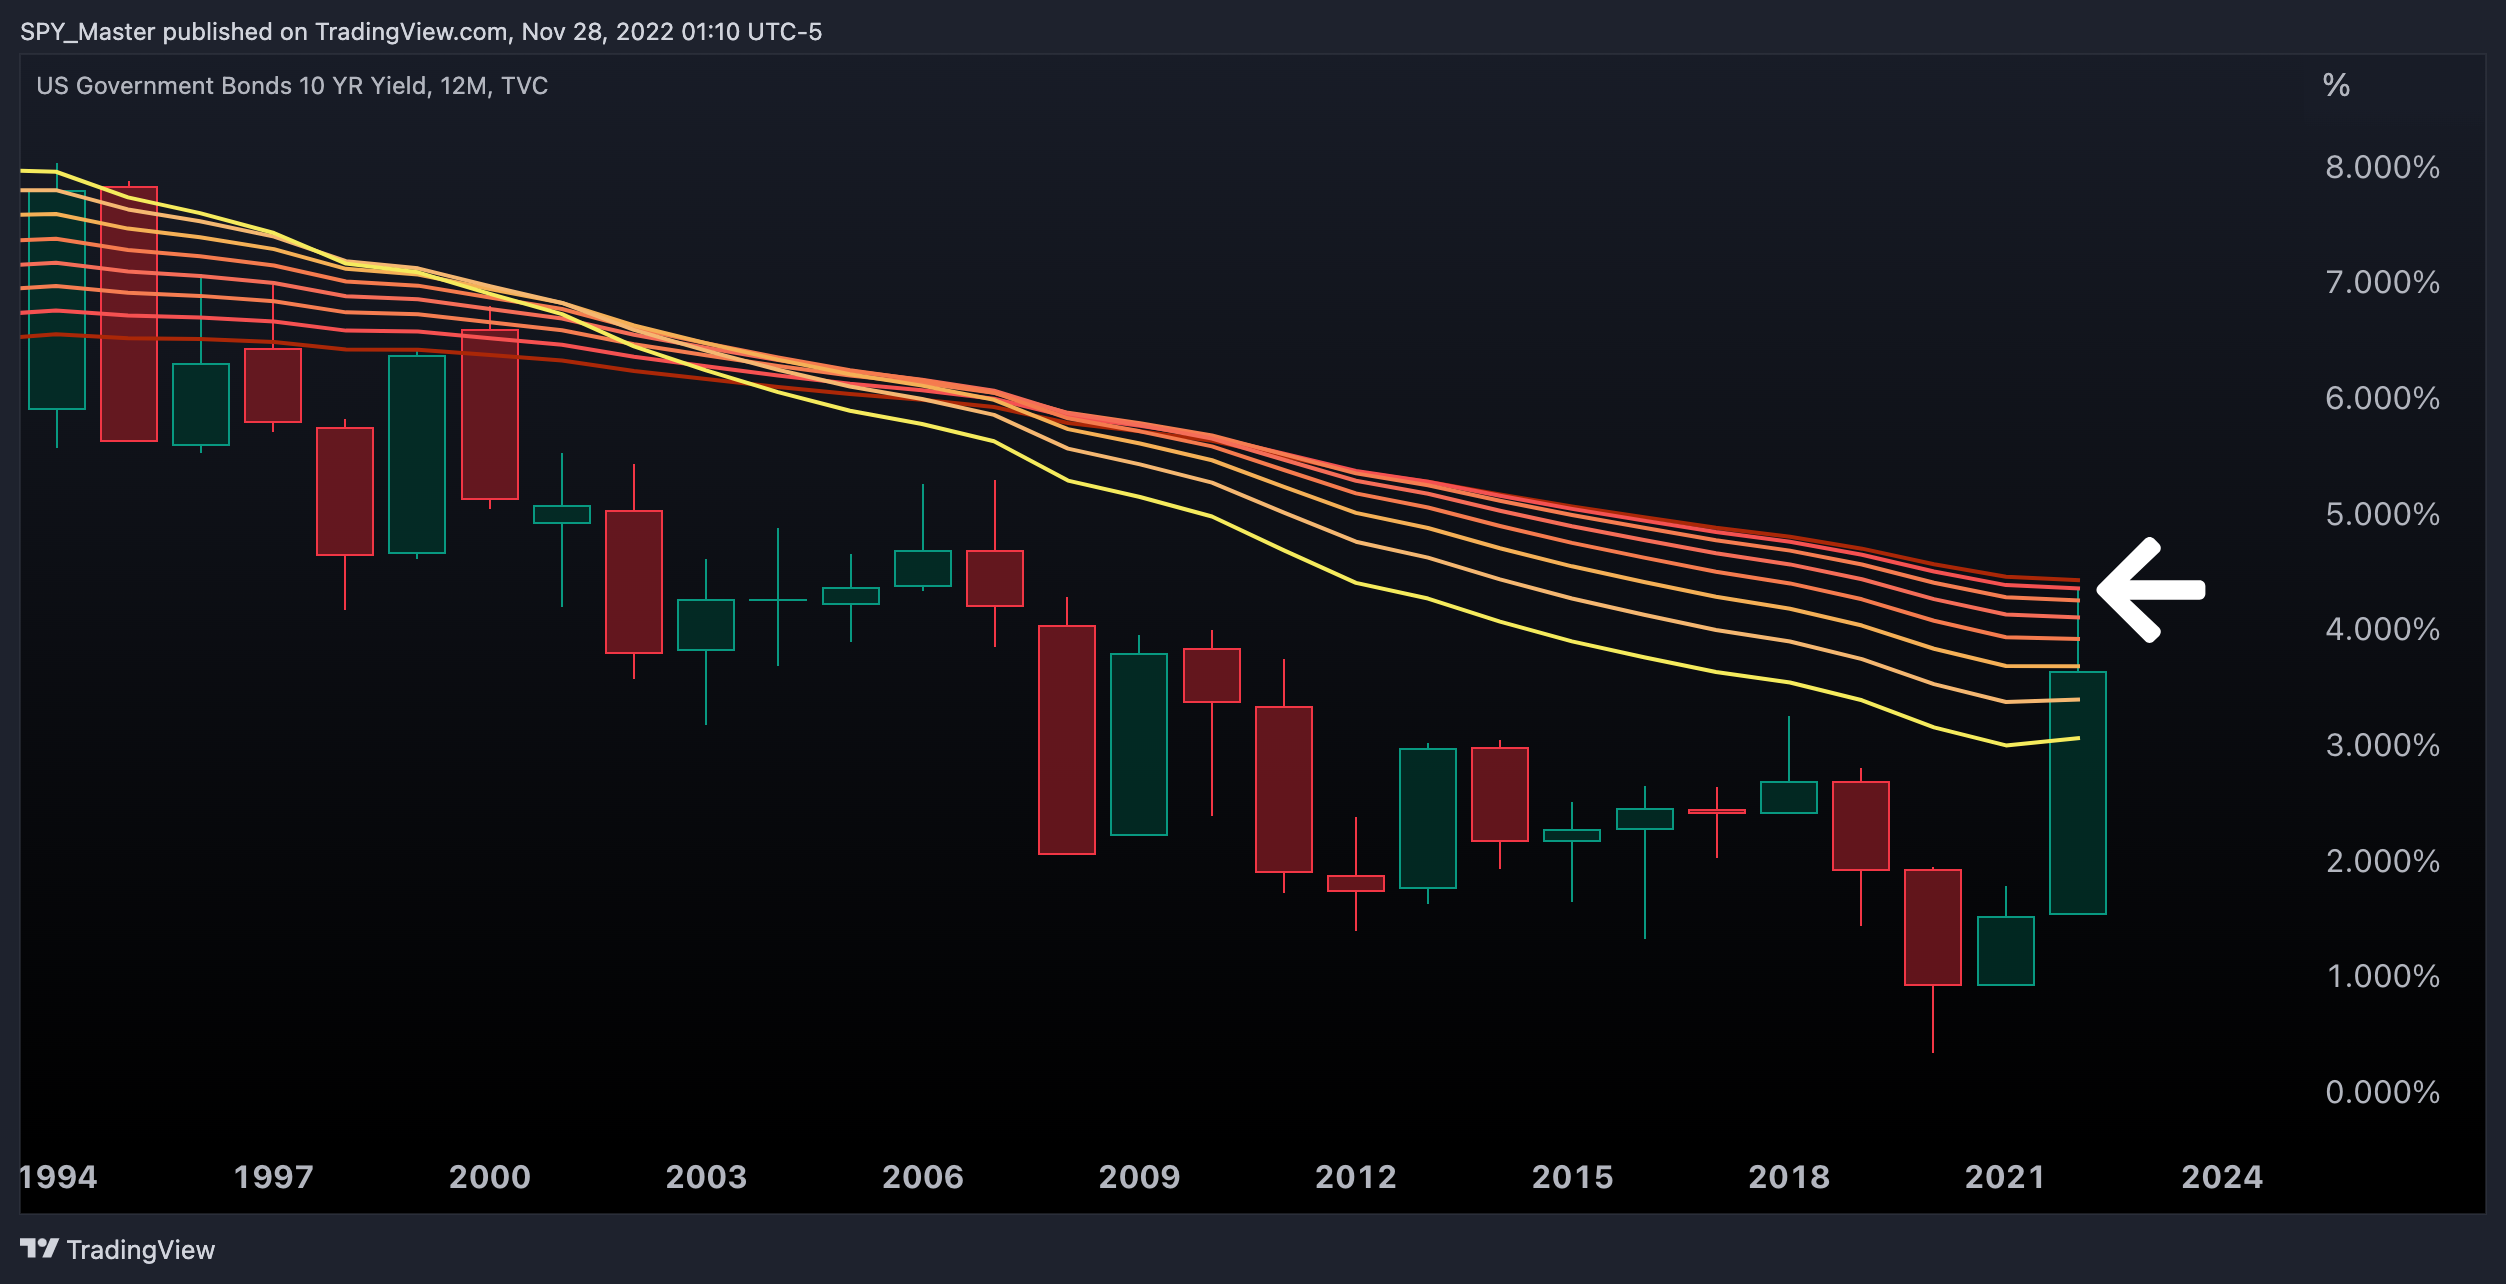Select the red 2000 candle body
The image size is (2506, 1284).
click(x=490, y=414)
